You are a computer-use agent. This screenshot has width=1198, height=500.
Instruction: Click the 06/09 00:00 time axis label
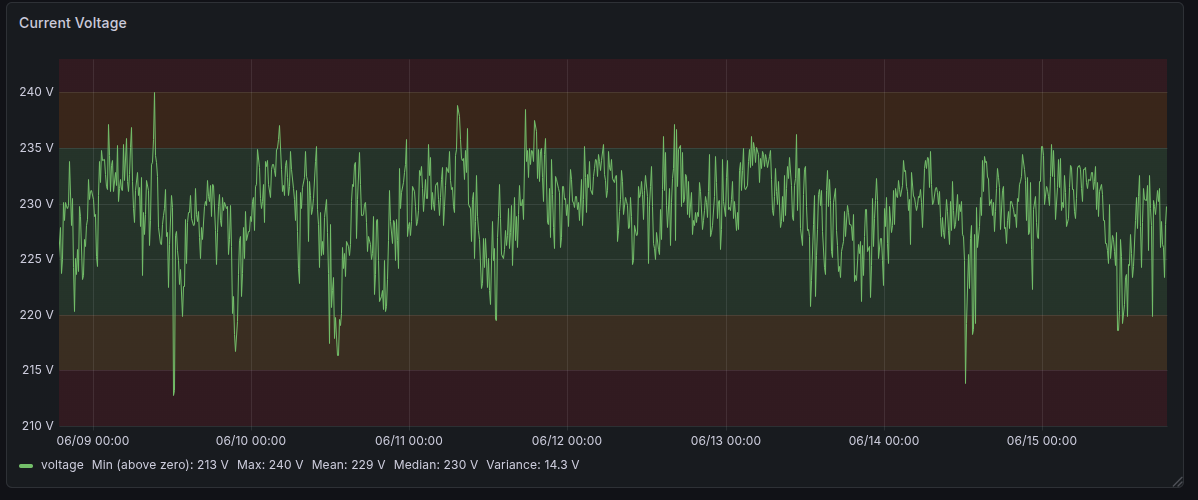pyautogui.click(x=93, y=441)
